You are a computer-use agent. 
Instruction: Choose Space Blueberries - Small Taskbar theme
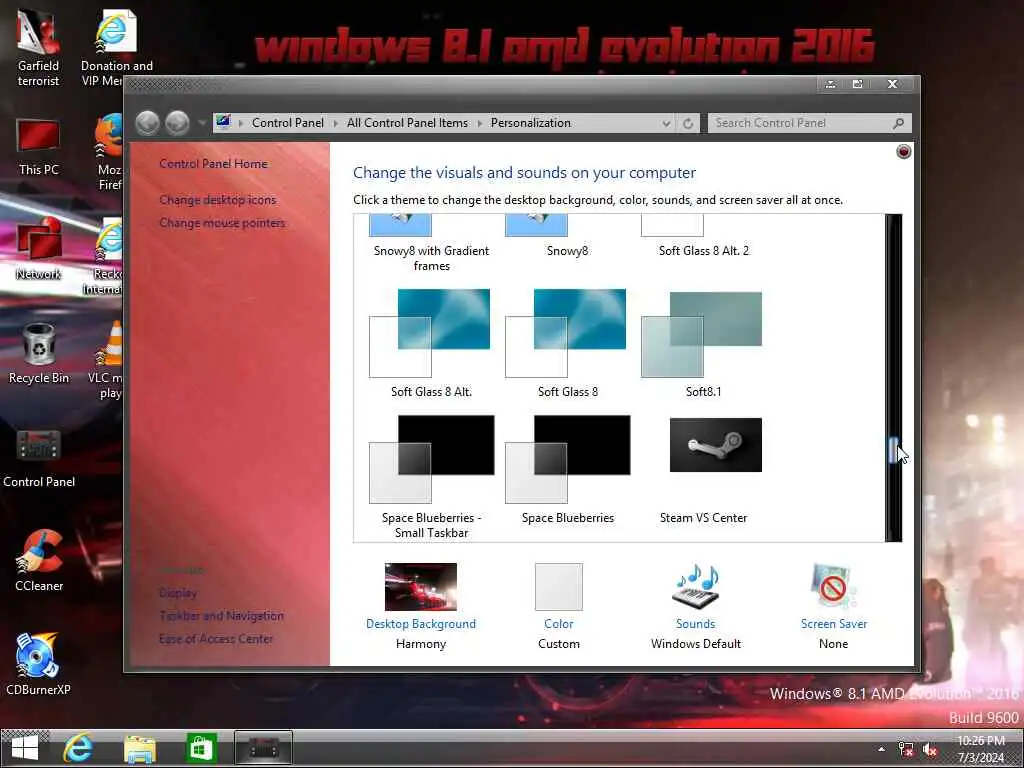[431, 477]
